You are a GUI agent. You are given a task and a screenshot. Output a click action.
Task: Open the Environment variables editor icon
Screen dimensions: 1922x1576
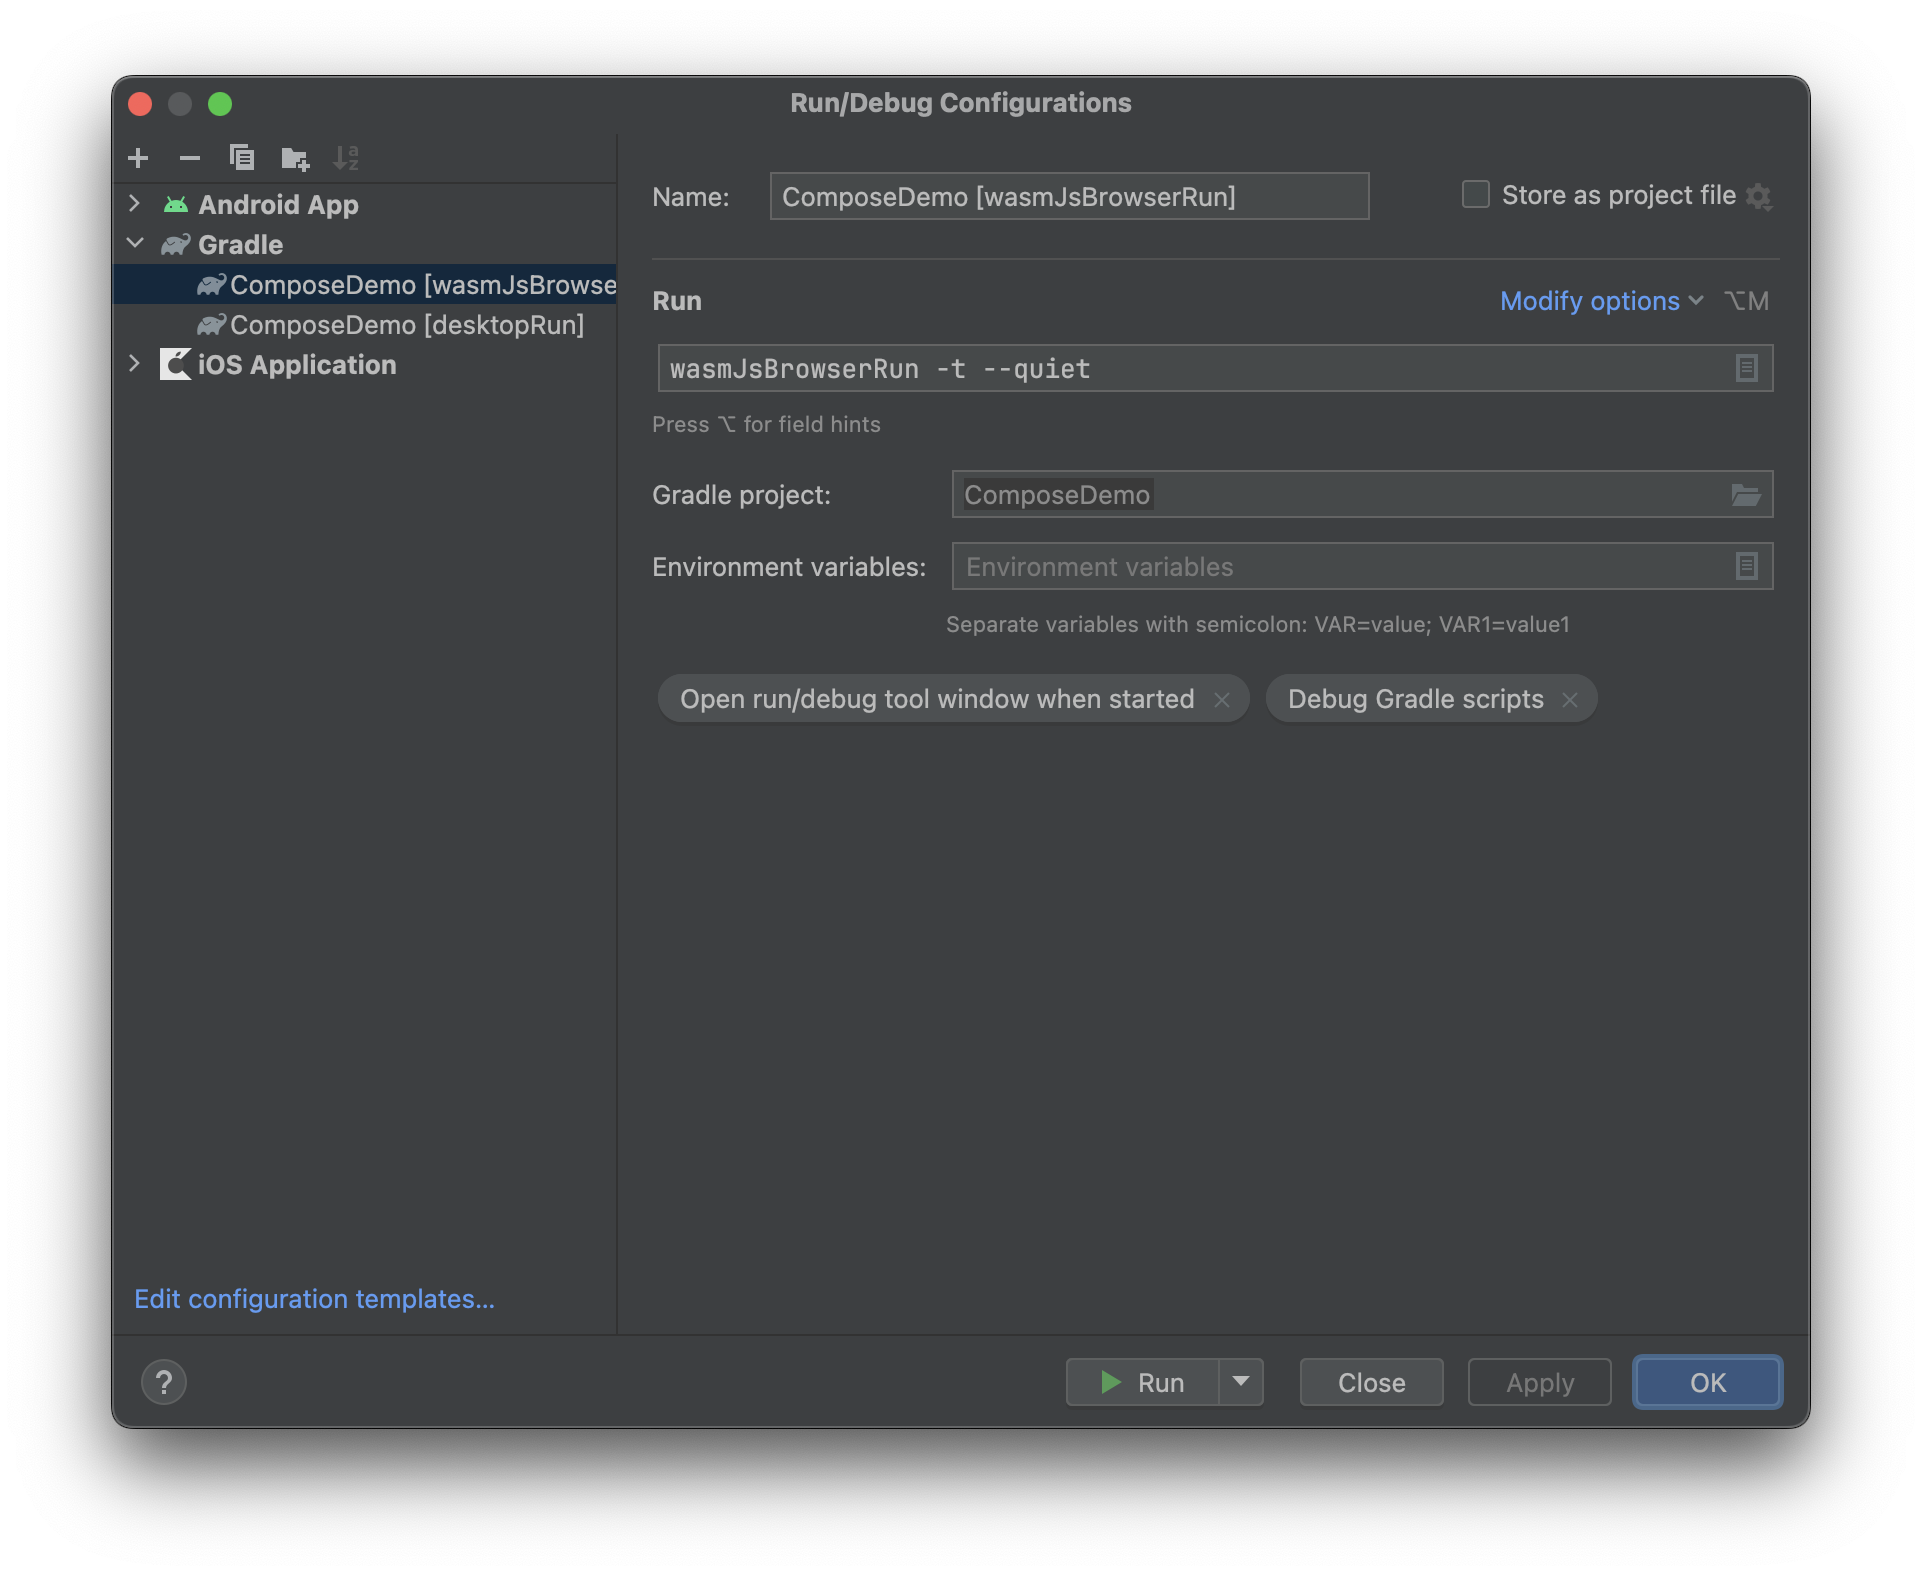[x=1746, y=566]
